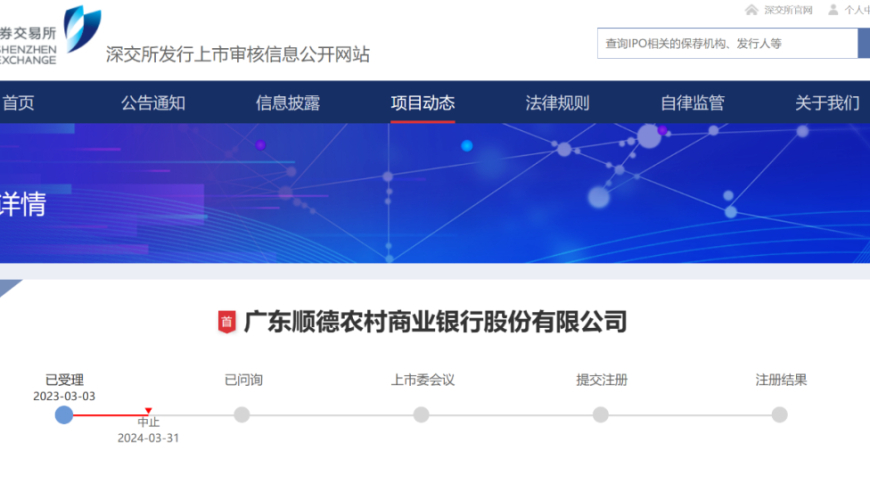The image size is (870, 492).
Task: Click the red 首 badge icon
Action: click(x=226, y=322)
